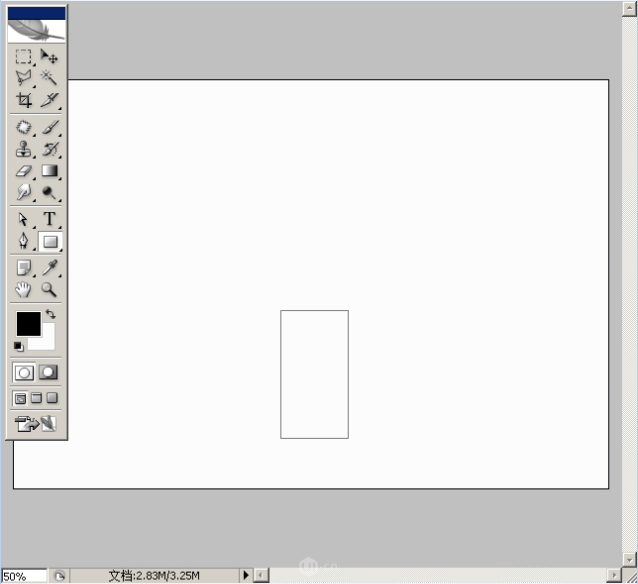Activate the Hand tool
This screenshot has height=584, width=638.
[x=24, y=290]
